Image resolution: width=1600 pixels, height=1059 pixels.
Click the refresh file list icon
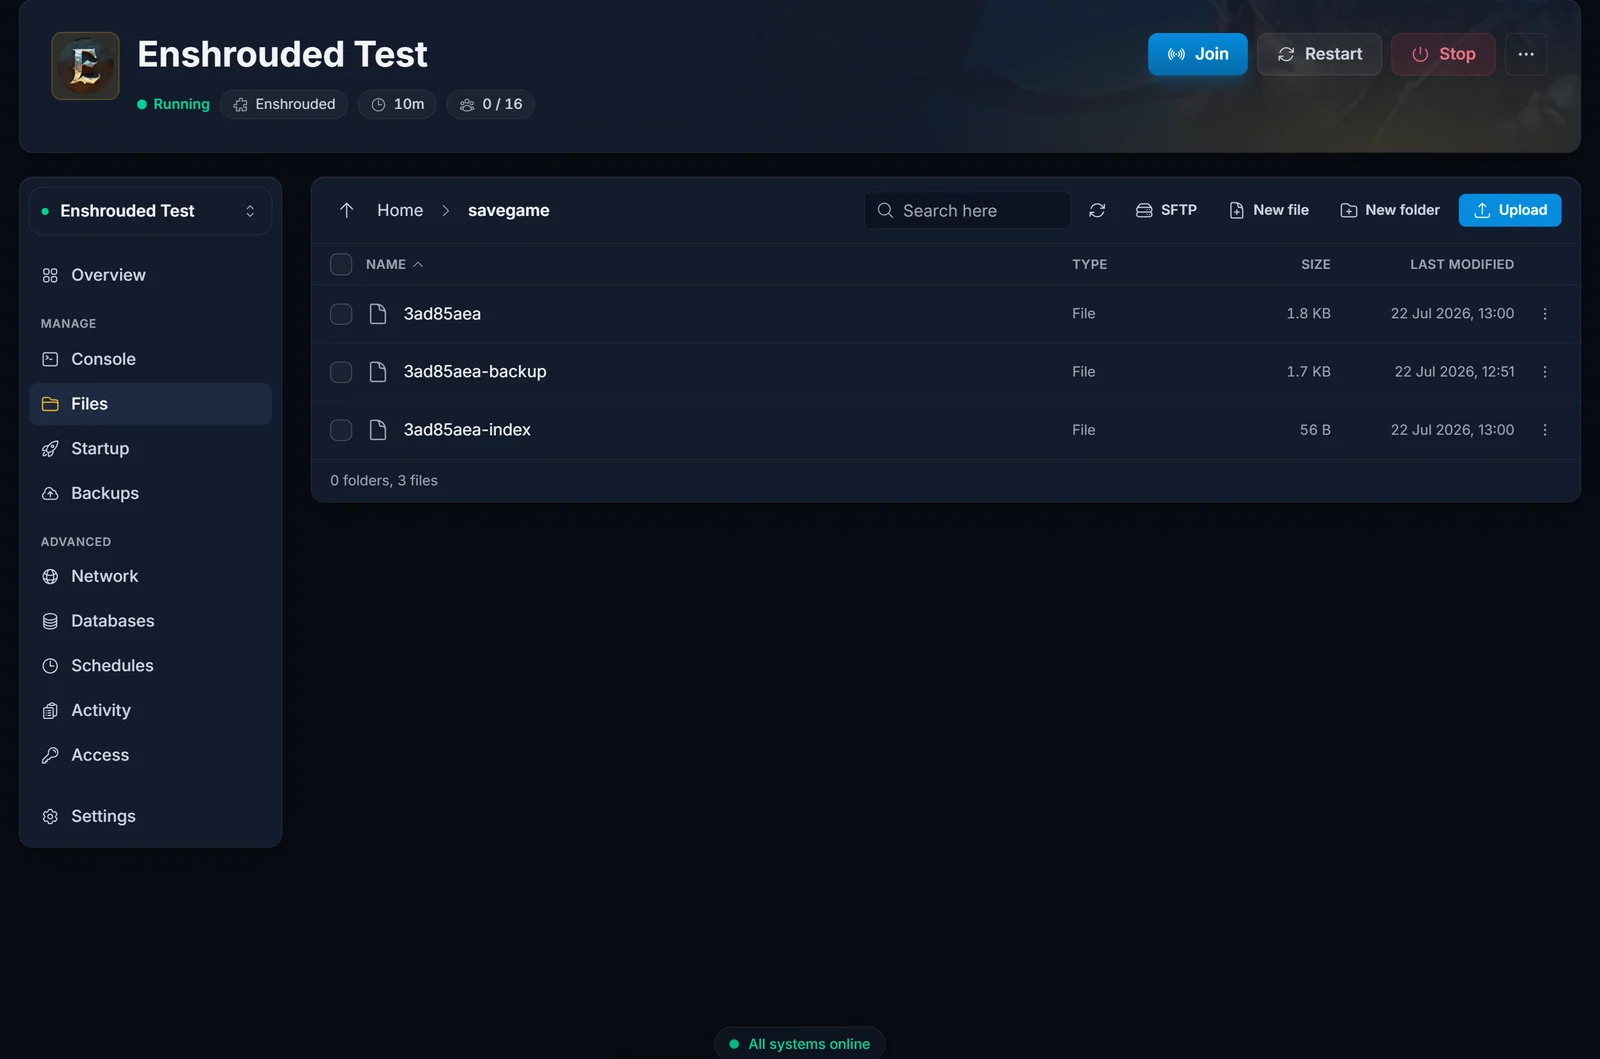pyautogui.click(x=1097, y=210)
